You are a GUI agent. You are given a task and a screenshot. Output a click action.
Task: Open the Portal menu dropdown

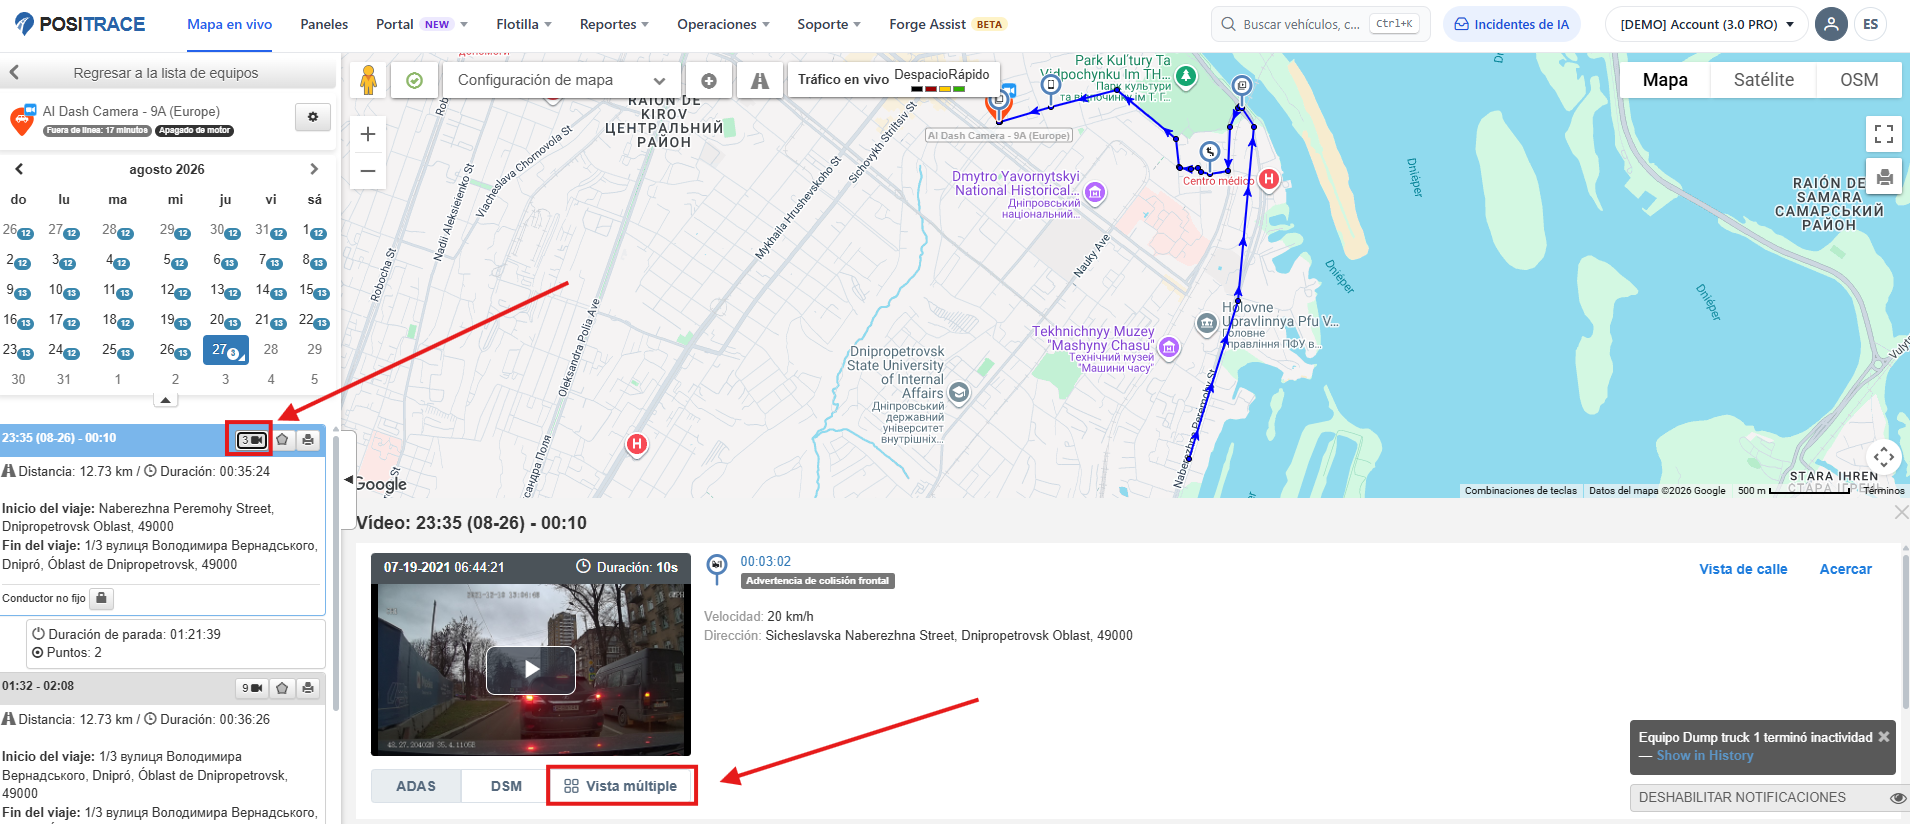(x=422, y=24)
